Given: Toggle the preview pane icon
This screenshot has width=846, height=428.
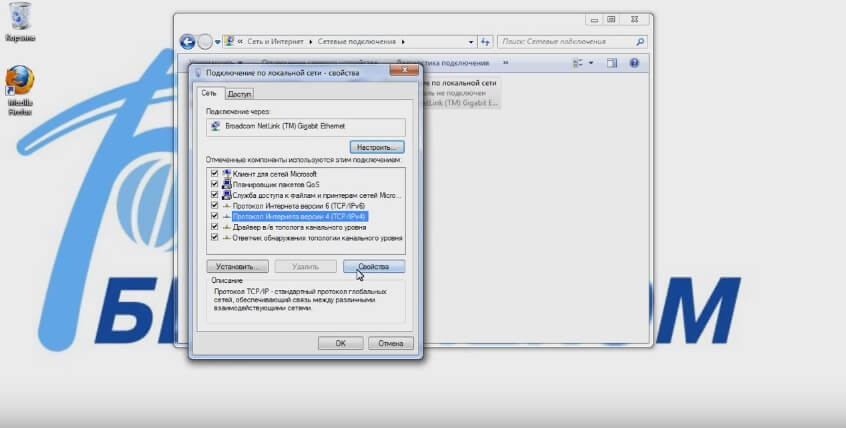Looking at the screenshot, I should coord(611,63).
